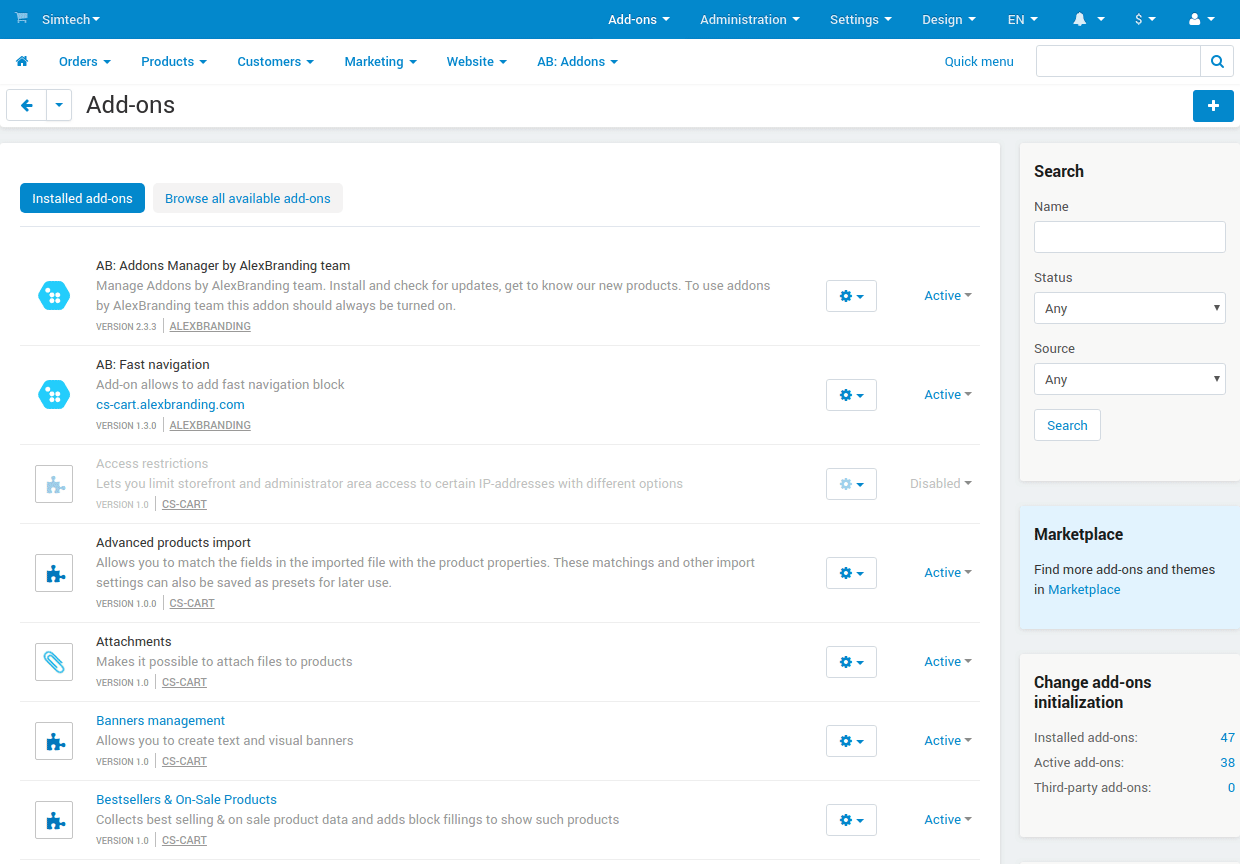Switch to Browse all available add-ons tab

pos(247,199)
